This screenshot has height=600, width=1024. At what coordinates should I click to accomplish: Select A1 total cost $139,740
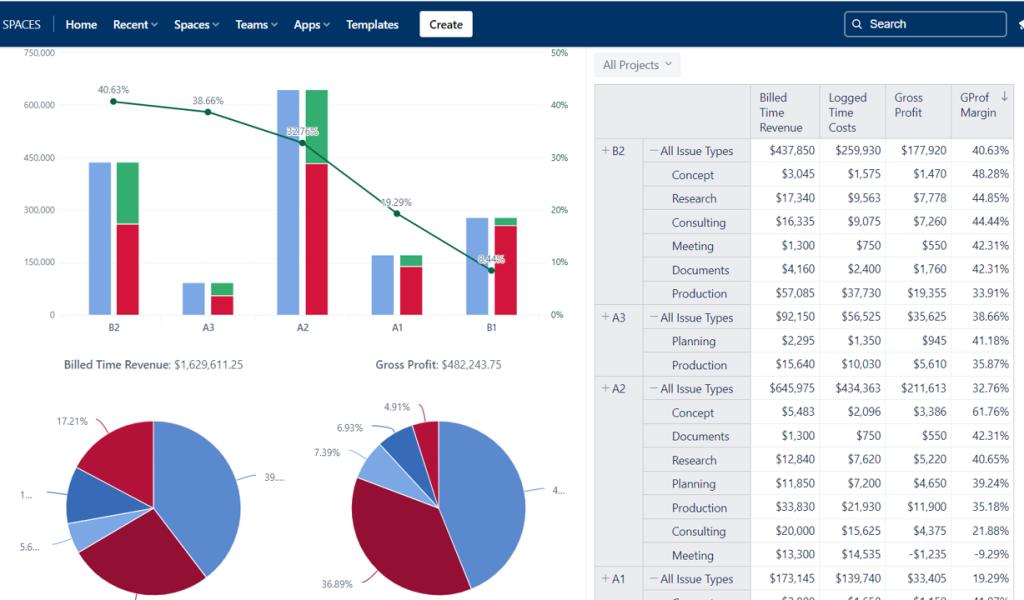(x=852, y=578)
